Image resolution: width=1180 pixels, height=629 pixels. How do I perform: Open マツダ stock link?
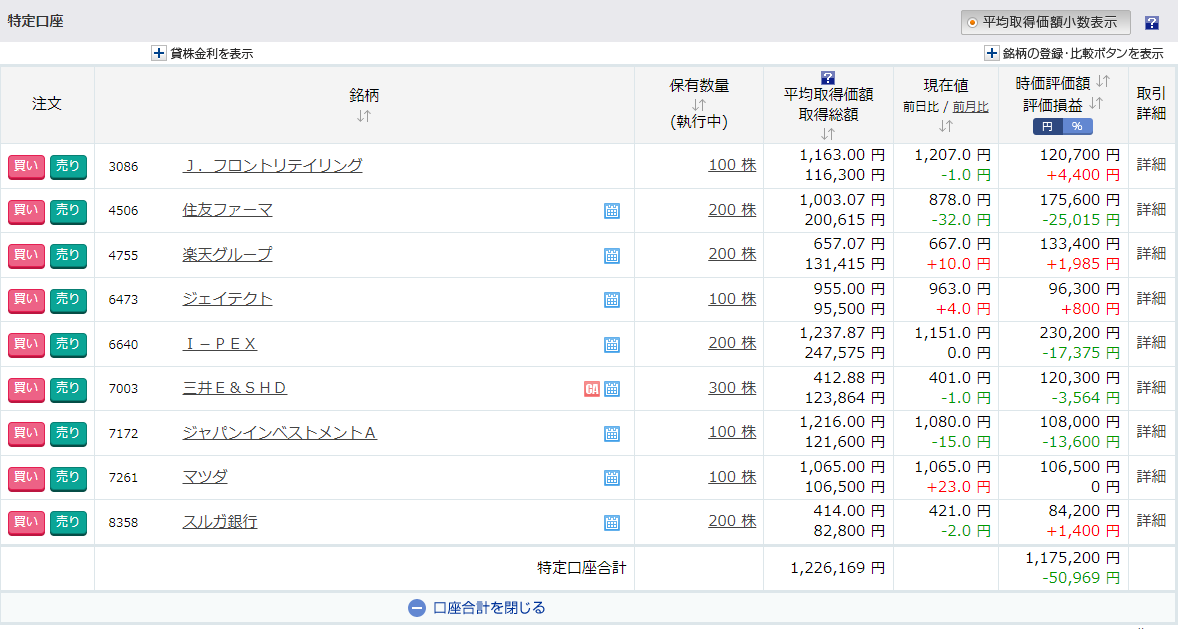[205, 477]
